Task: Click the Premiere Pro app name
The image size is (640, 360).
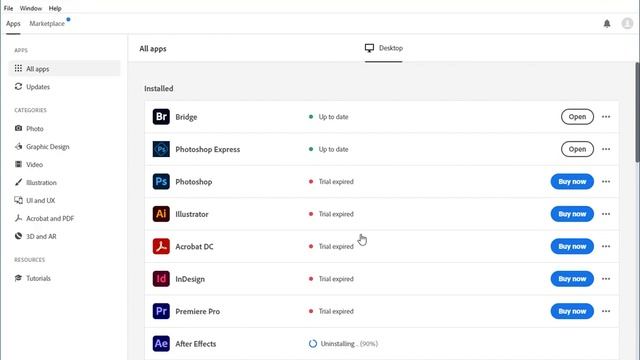Action: [x=198, y=311]
